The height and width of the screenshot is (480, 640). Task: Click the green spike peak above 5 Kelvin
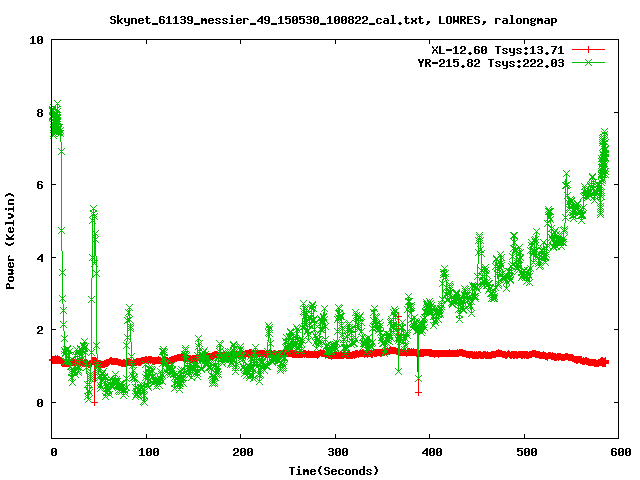(x=93, y=210)
